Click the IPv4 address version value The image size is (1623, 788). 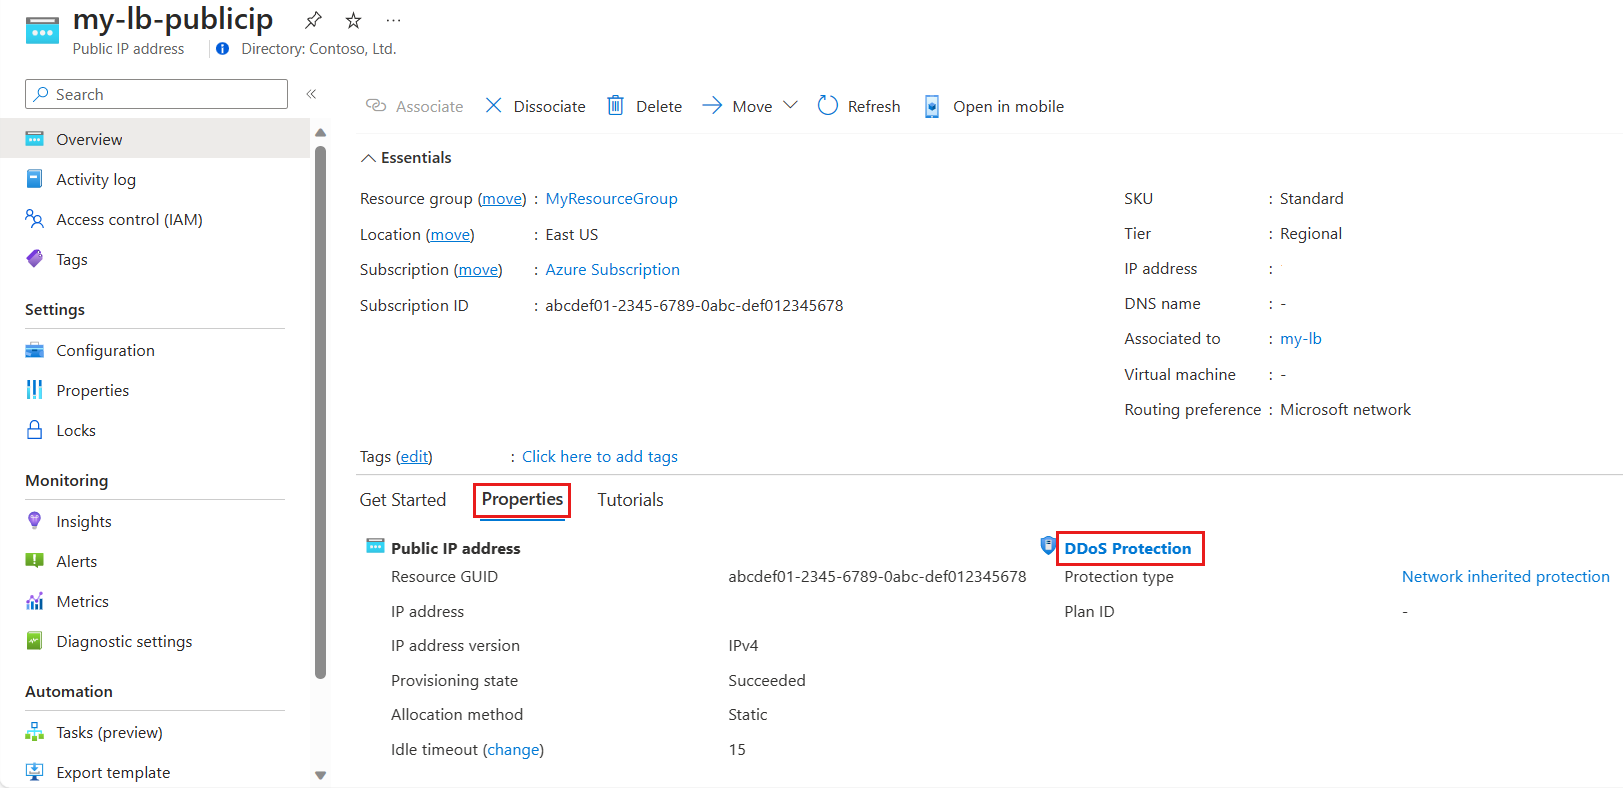(x=743, y=646)
